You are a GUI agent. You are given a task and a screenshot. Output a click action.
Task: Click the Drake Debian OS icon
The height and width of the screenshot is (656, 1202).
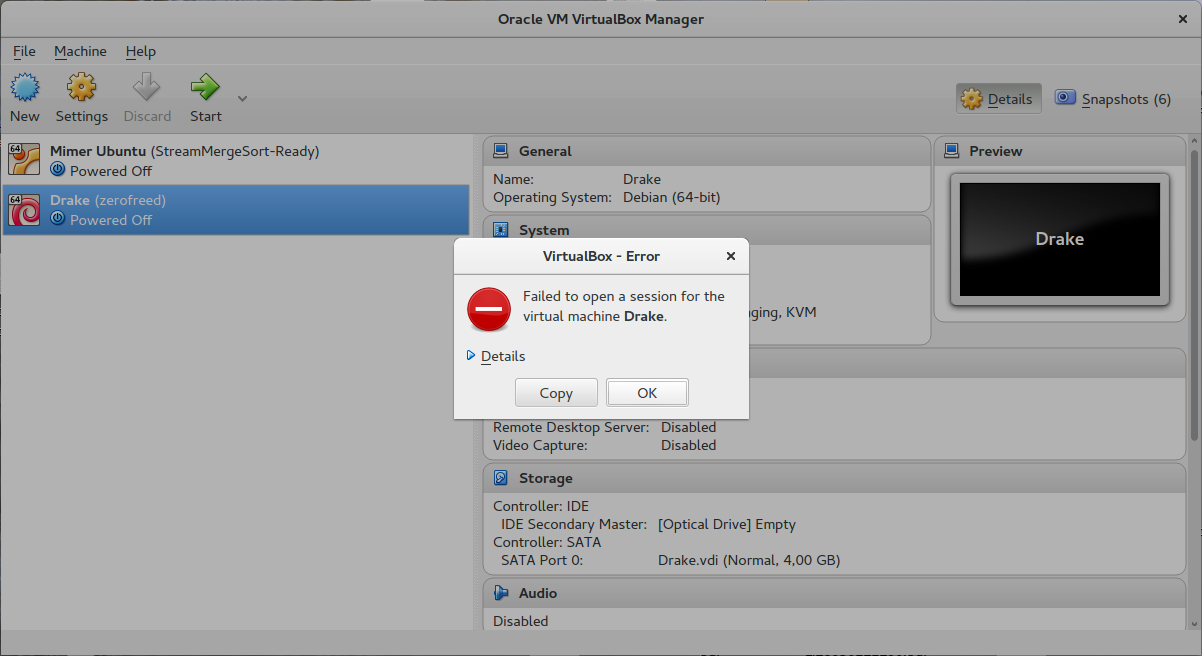tap(24, 209)
